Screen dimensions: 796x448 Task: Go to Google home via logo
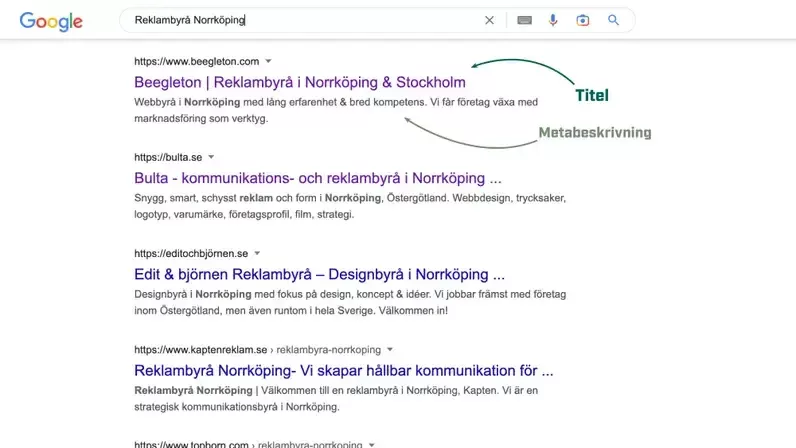pyautogui.click(x=51, y=22)
